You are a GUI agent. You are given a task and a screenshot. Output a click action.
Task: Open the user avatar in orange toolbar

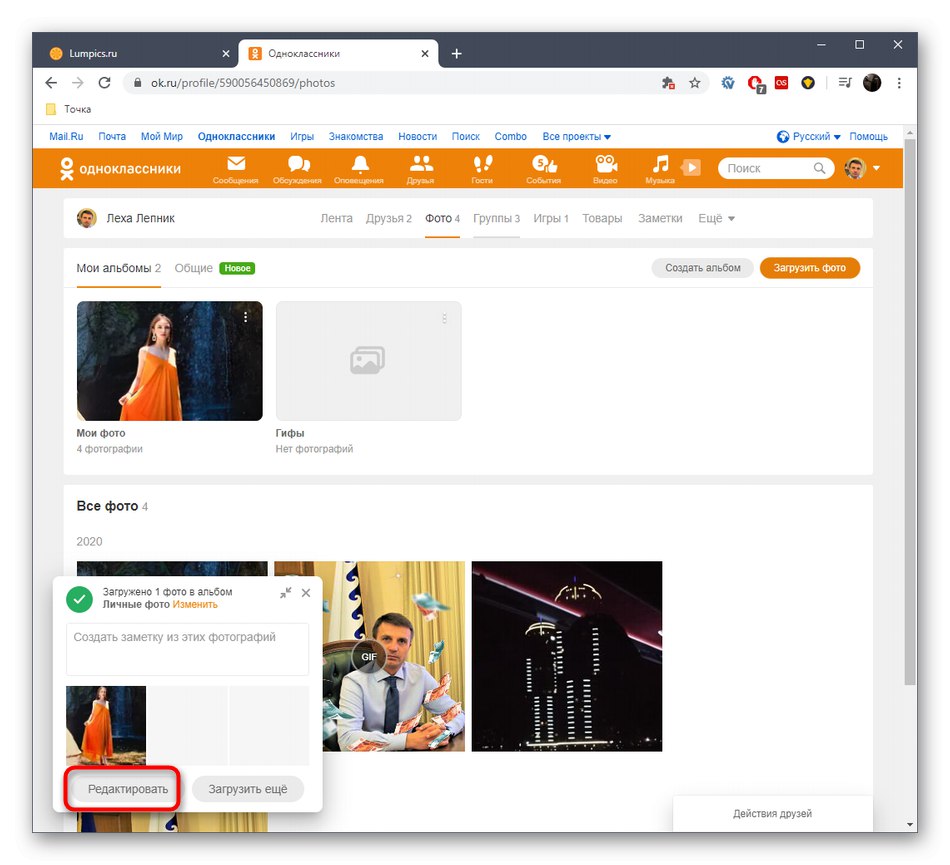(855, 168)
